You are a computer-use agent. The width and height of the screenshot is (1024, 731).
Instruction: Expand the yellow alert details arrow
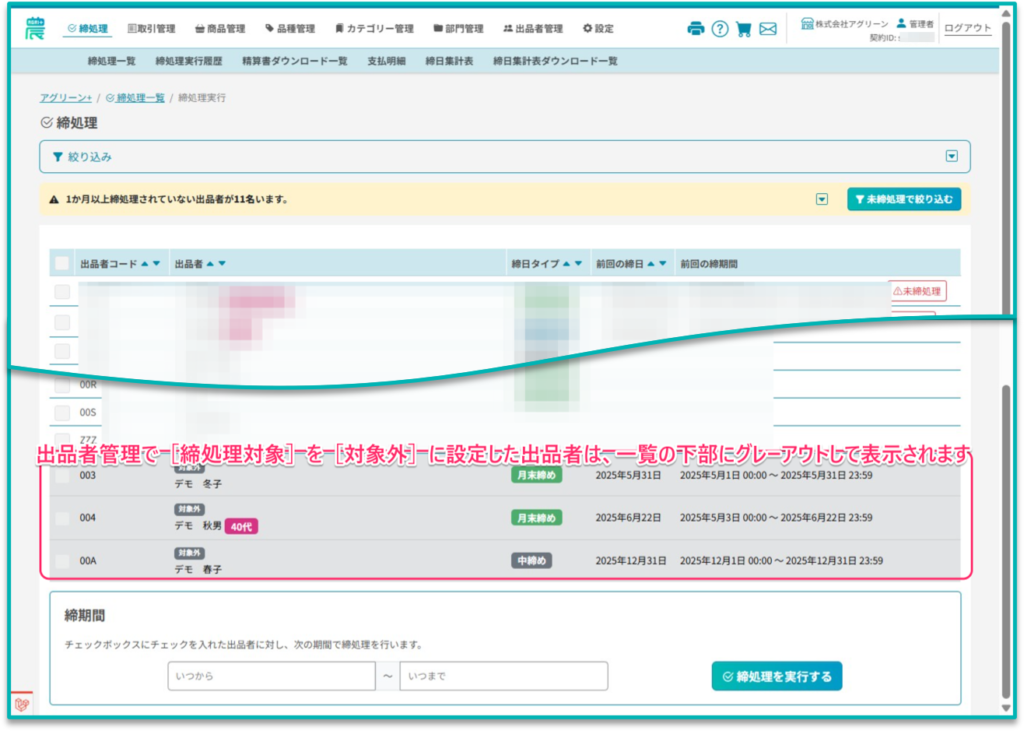coord(822,199)
